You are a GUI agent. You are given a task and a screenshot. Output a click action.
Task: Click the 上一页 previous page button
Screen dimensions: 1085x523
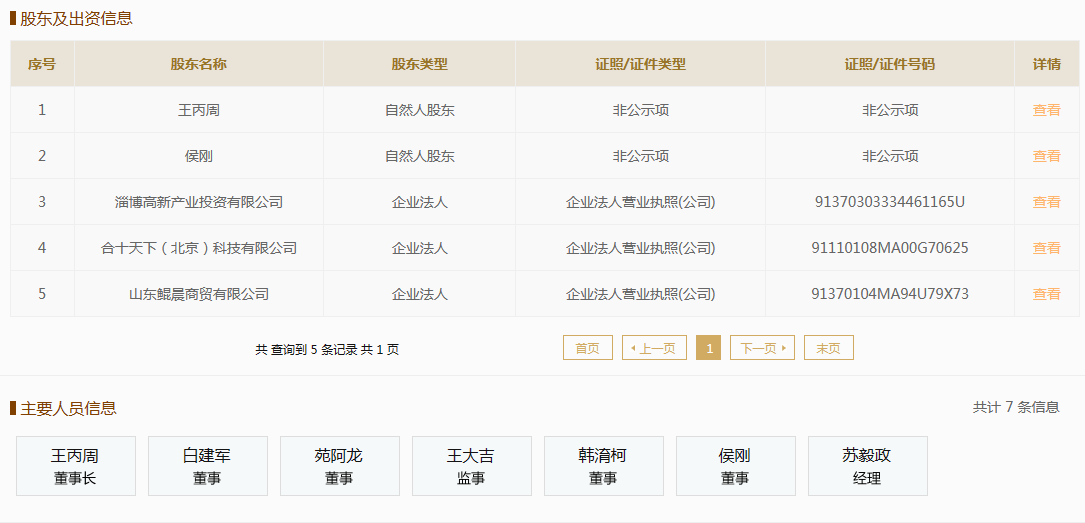click(654, 348)
